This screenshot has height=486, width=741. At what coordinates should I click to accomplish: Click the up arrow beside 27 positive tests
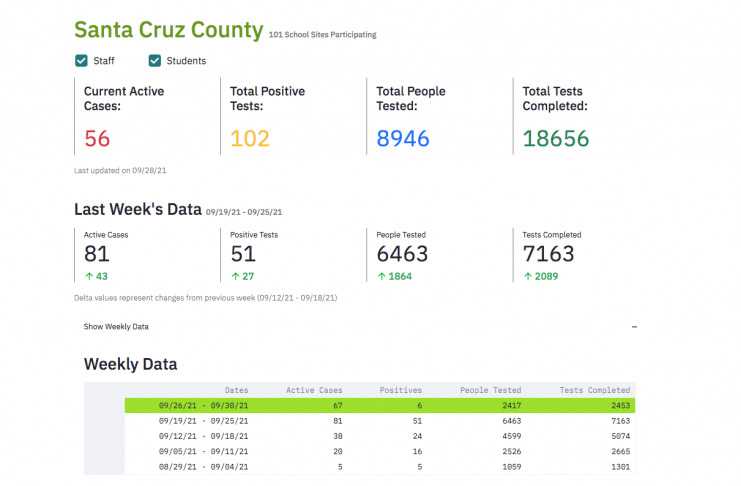tap(235, 276)
